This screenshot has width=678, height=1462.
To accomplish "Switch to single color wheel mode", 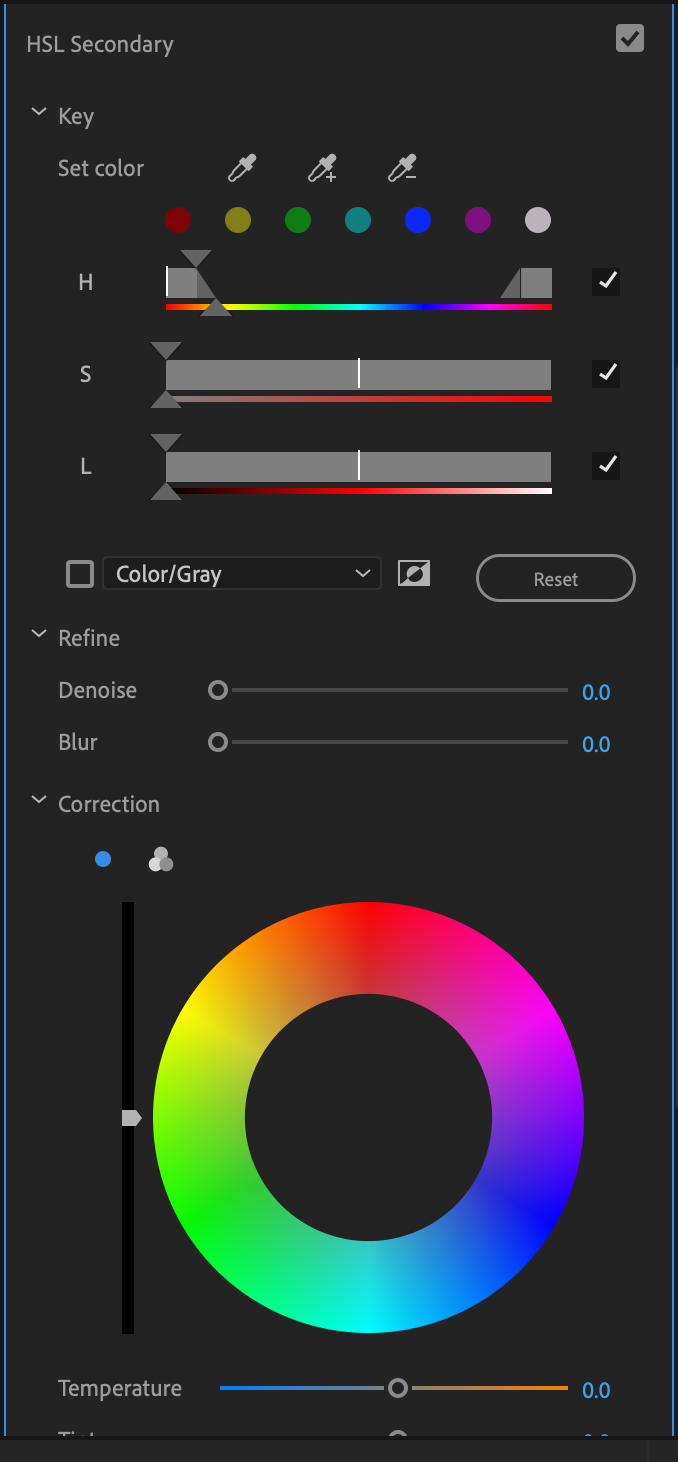I will (103, 859).
